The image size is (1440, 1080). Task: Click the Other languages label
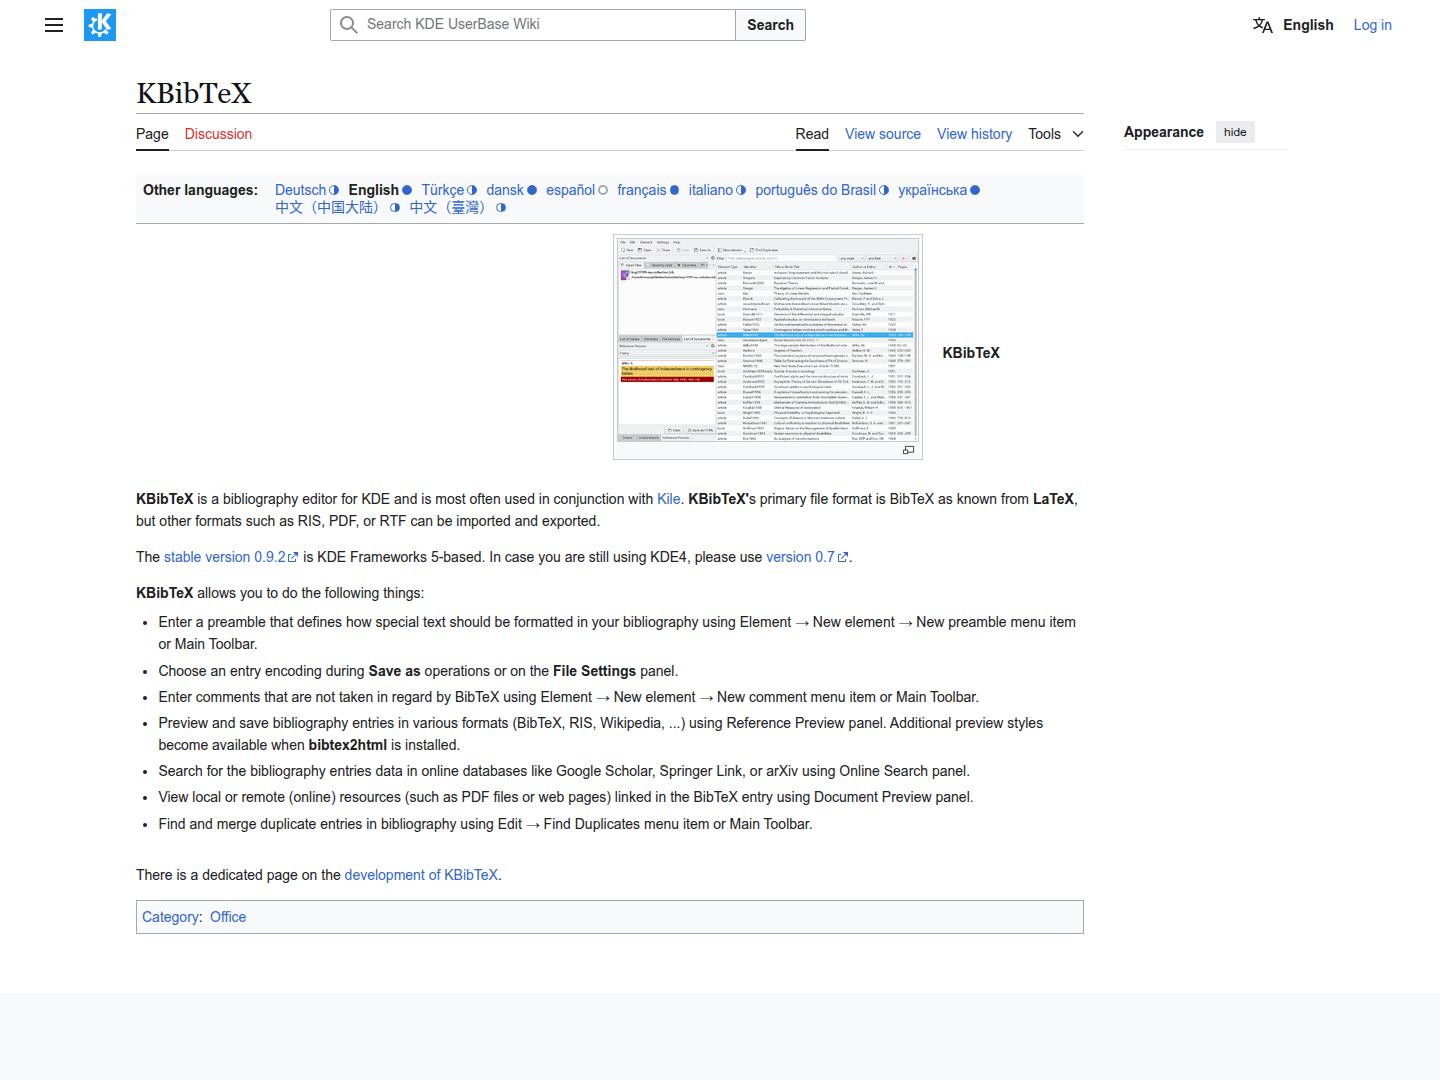200,190
